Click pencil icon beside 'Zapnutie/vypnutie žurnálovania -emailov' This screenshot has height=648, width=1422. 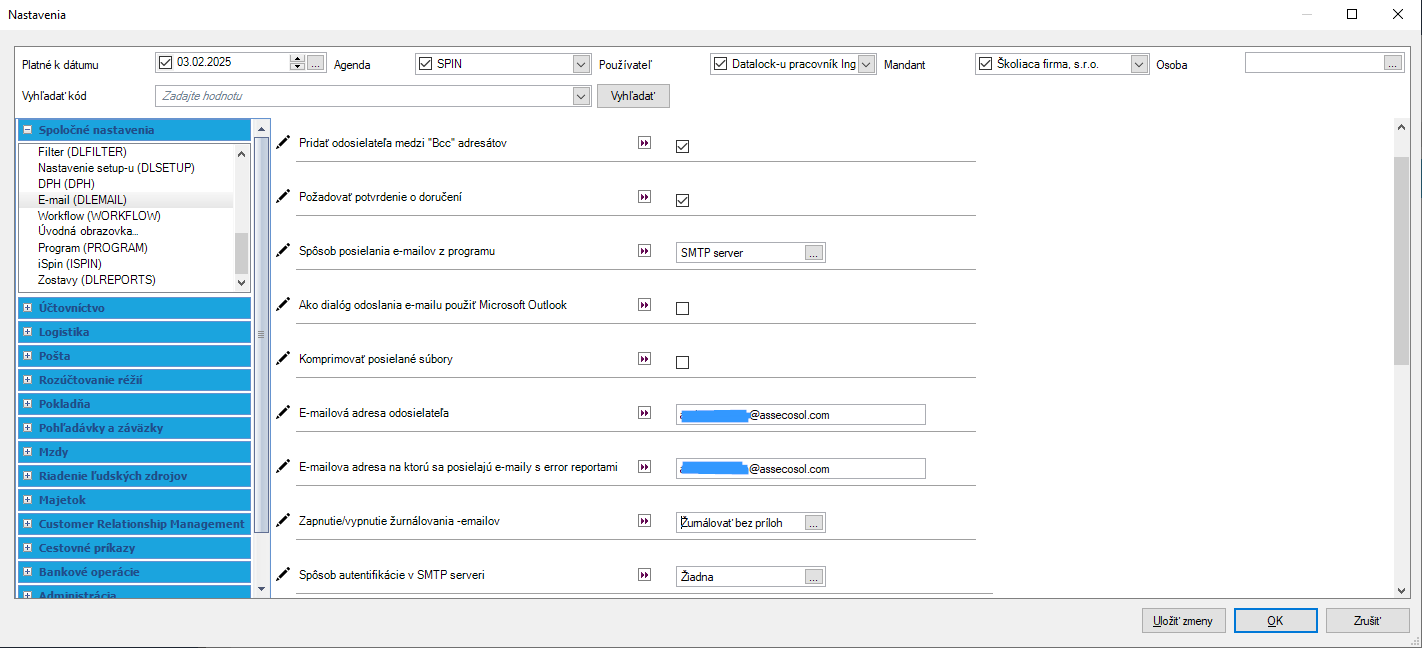point(283,521)
